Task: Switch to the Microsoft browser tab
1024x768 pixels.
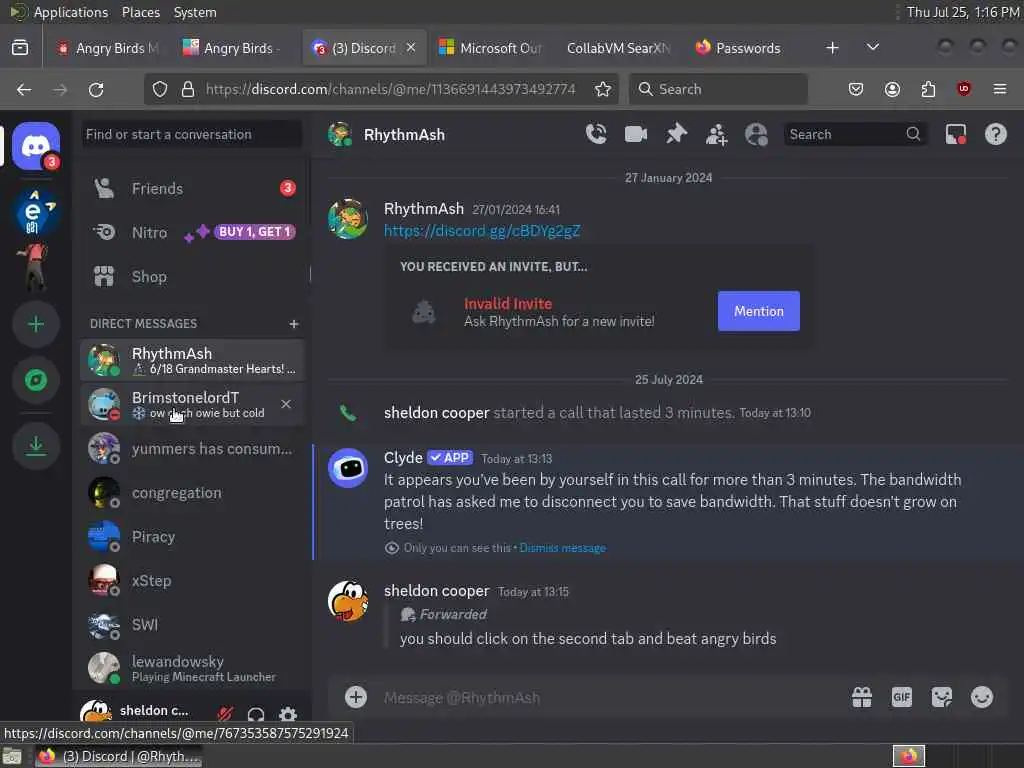Action: [x=490, y=48]
